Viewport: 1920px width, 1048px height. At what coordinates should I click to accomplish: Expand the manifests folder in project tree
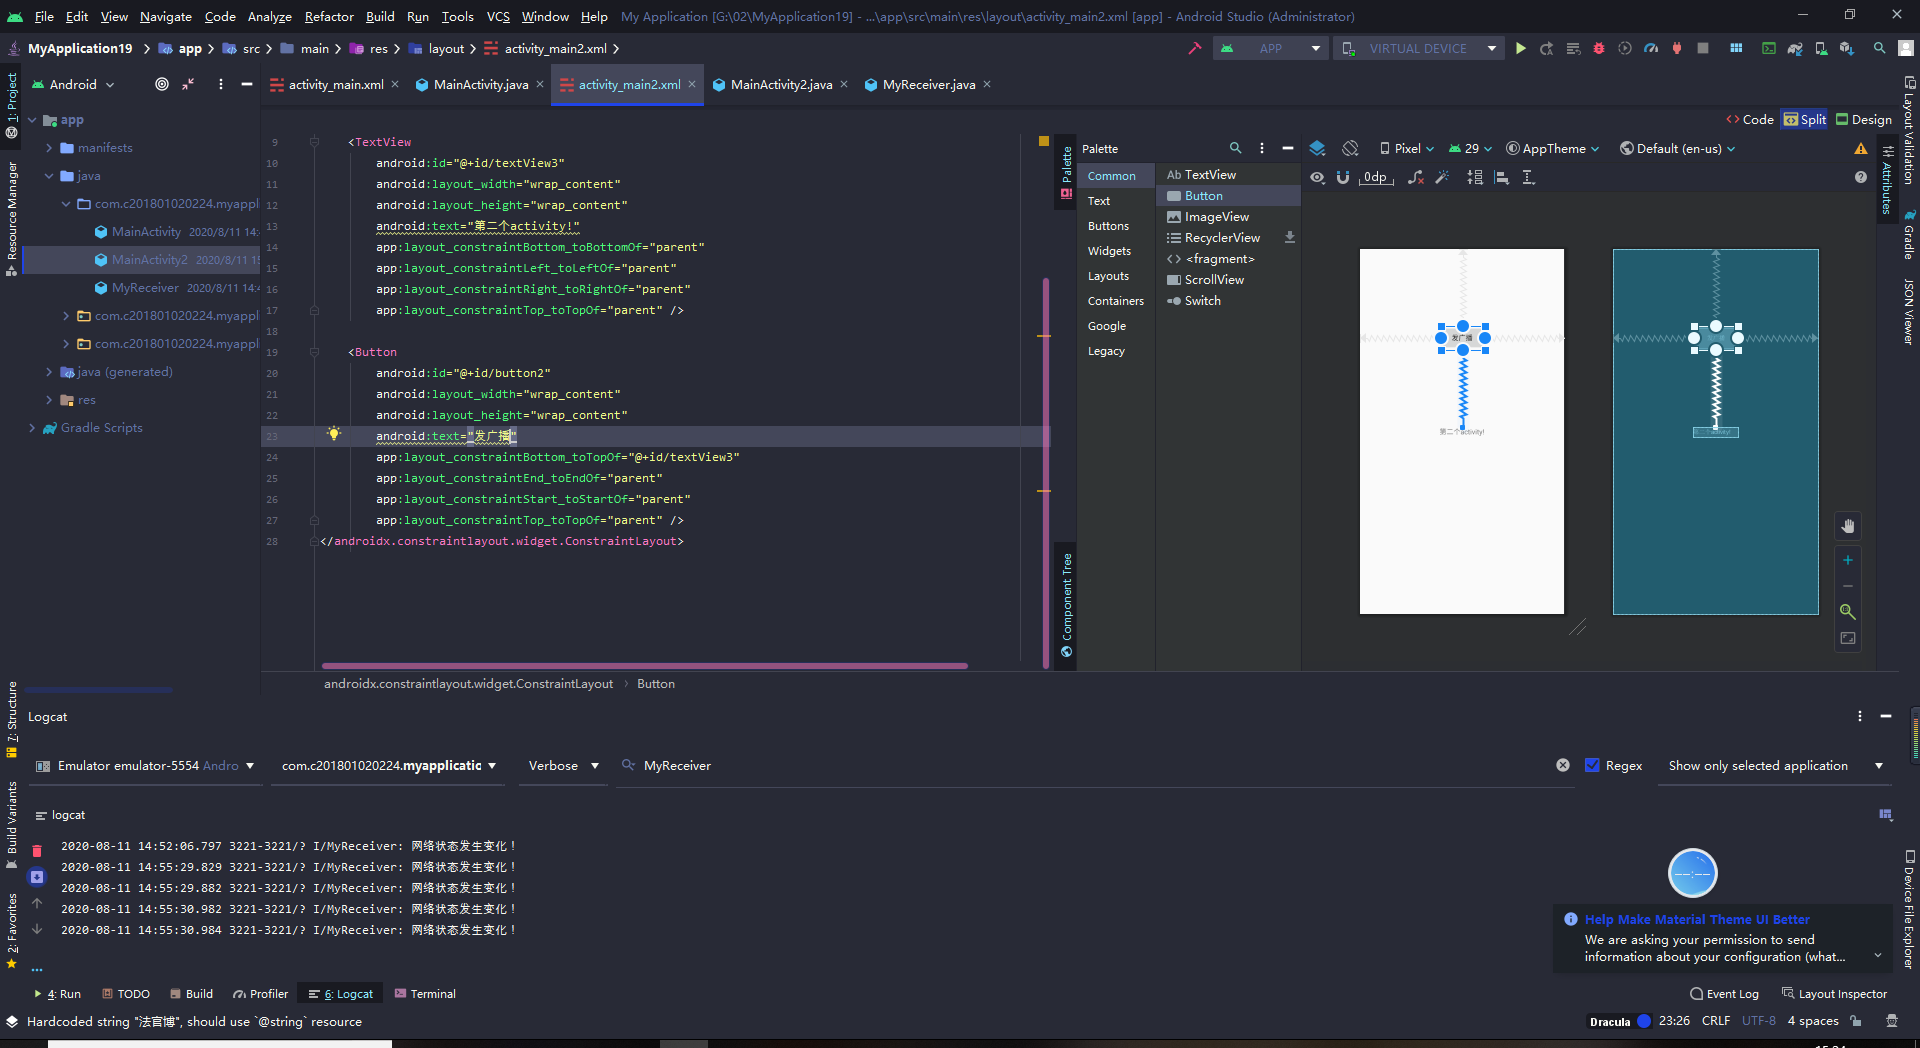pyautogui.click(x=49, y=147)
